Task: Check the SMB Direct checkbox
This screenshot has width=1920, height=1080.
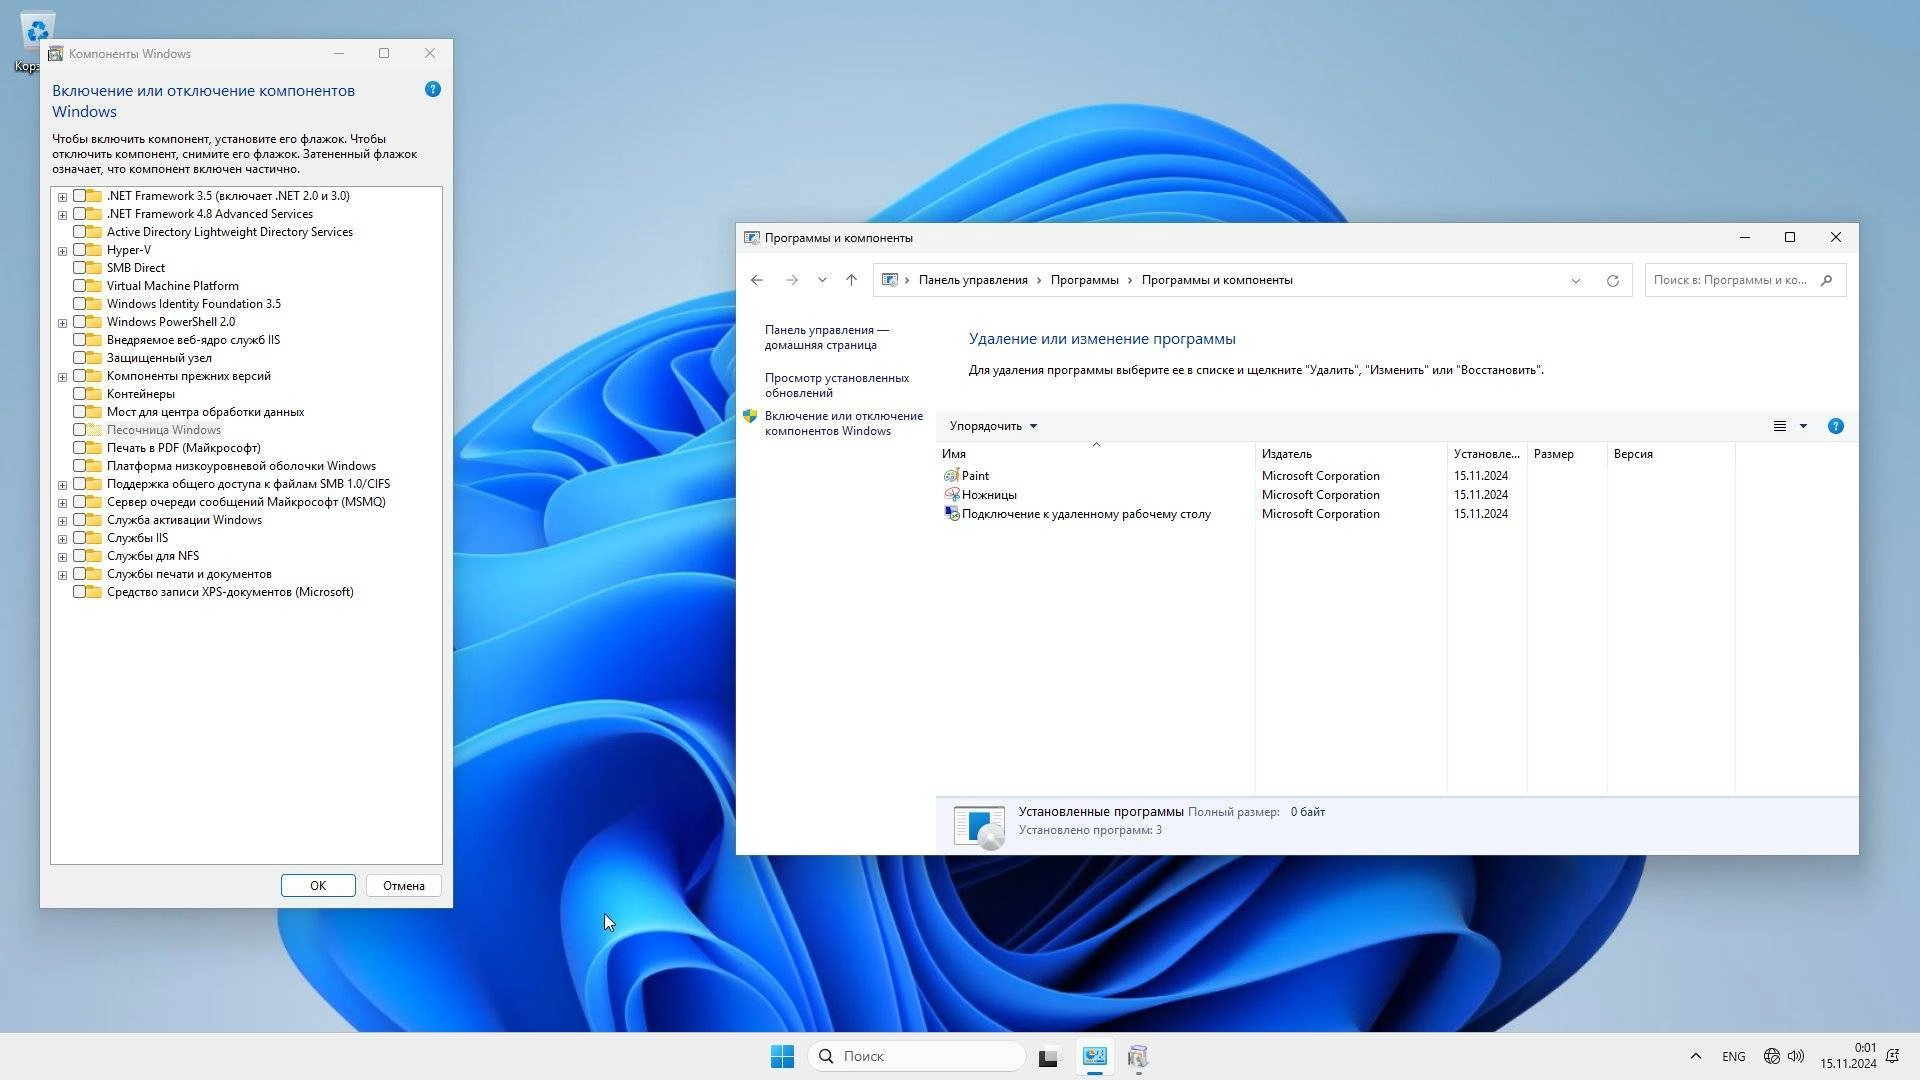Action: pos(79,268)
